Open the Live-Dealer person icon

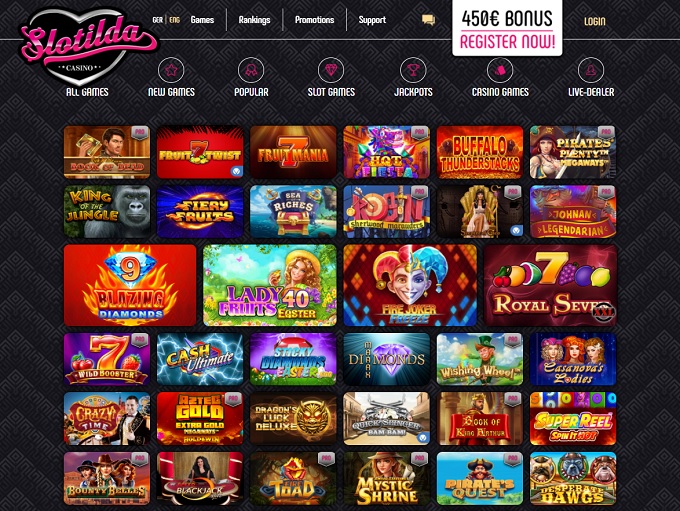pos(591,70)
